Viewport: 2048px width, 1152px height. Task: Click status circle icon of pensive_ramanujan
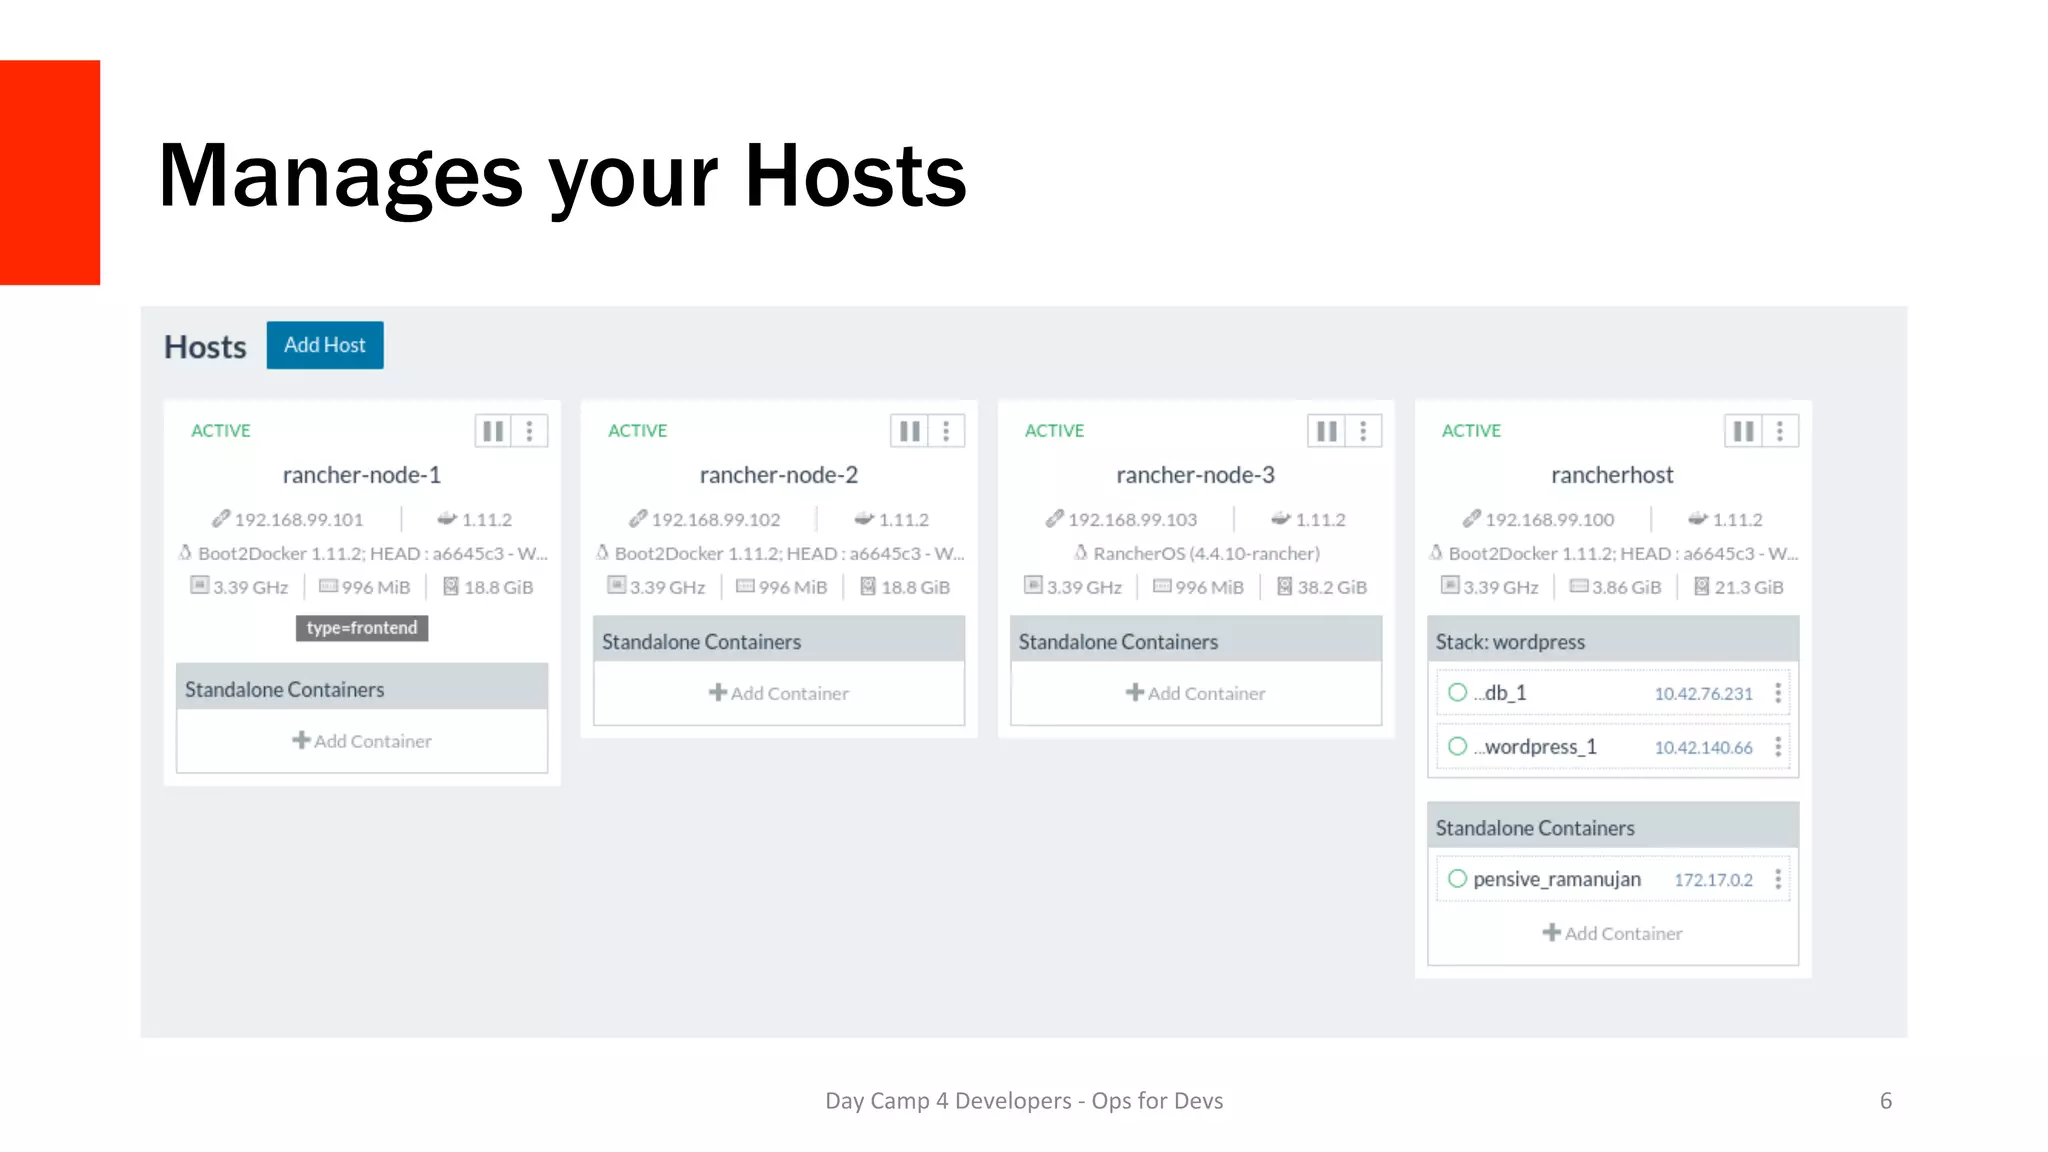1458,878
